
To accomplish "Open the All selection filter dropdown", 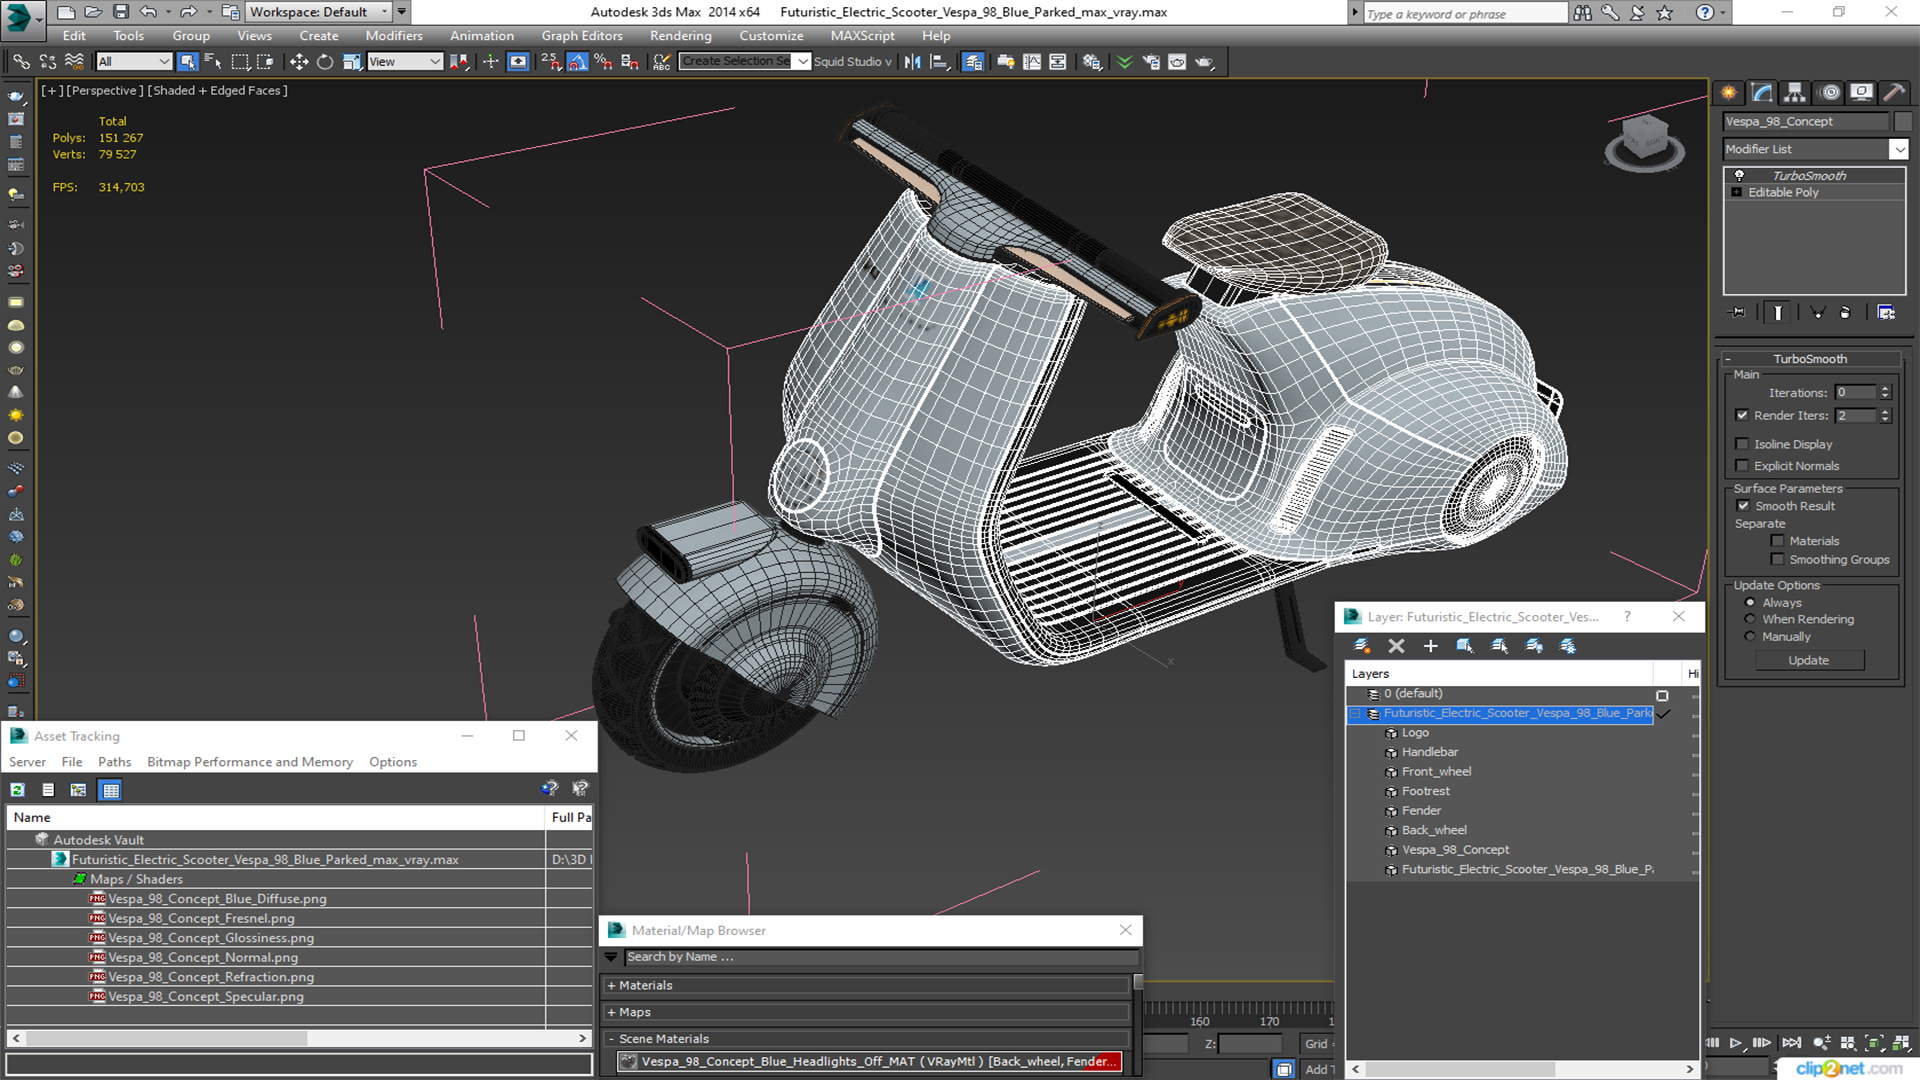I will [134, 62].
